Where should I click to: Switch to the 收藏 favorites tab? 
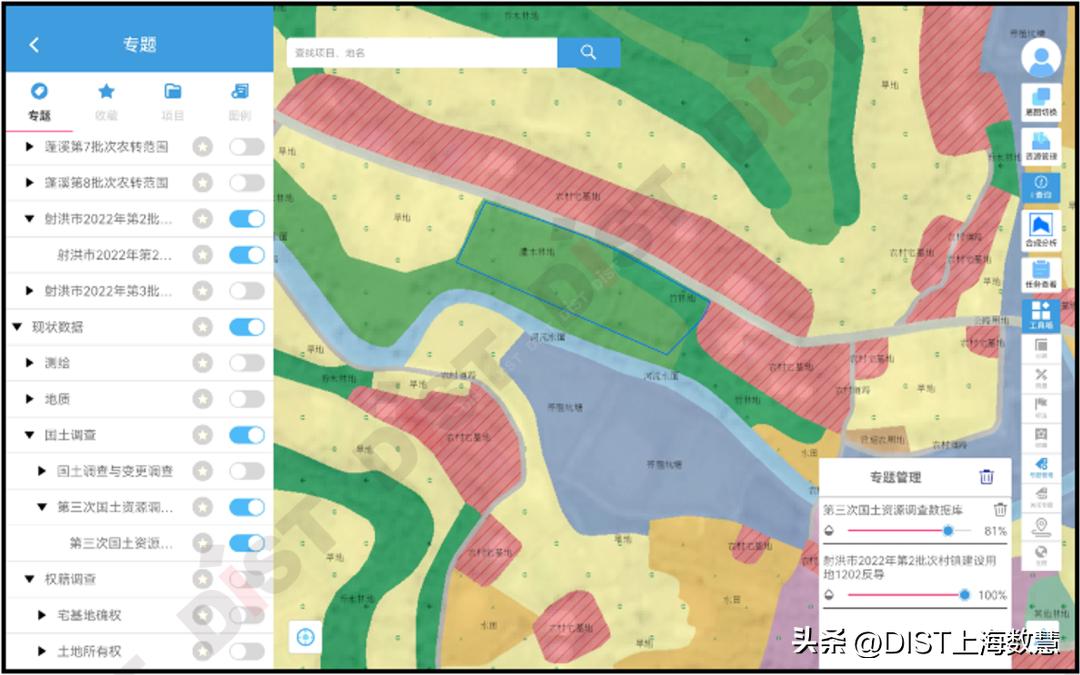pyautogui.click(x=106, y=101)
